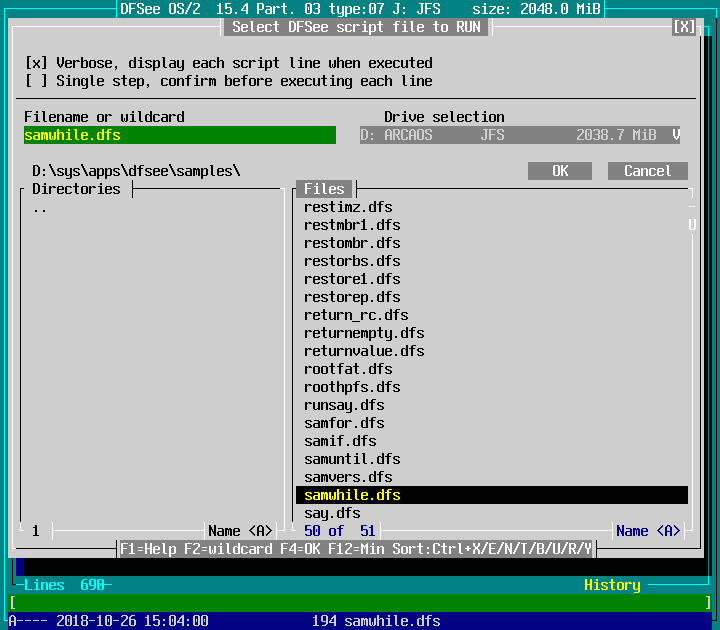Confirm with the OK button
720x630 pixels.
click(560, 171)
